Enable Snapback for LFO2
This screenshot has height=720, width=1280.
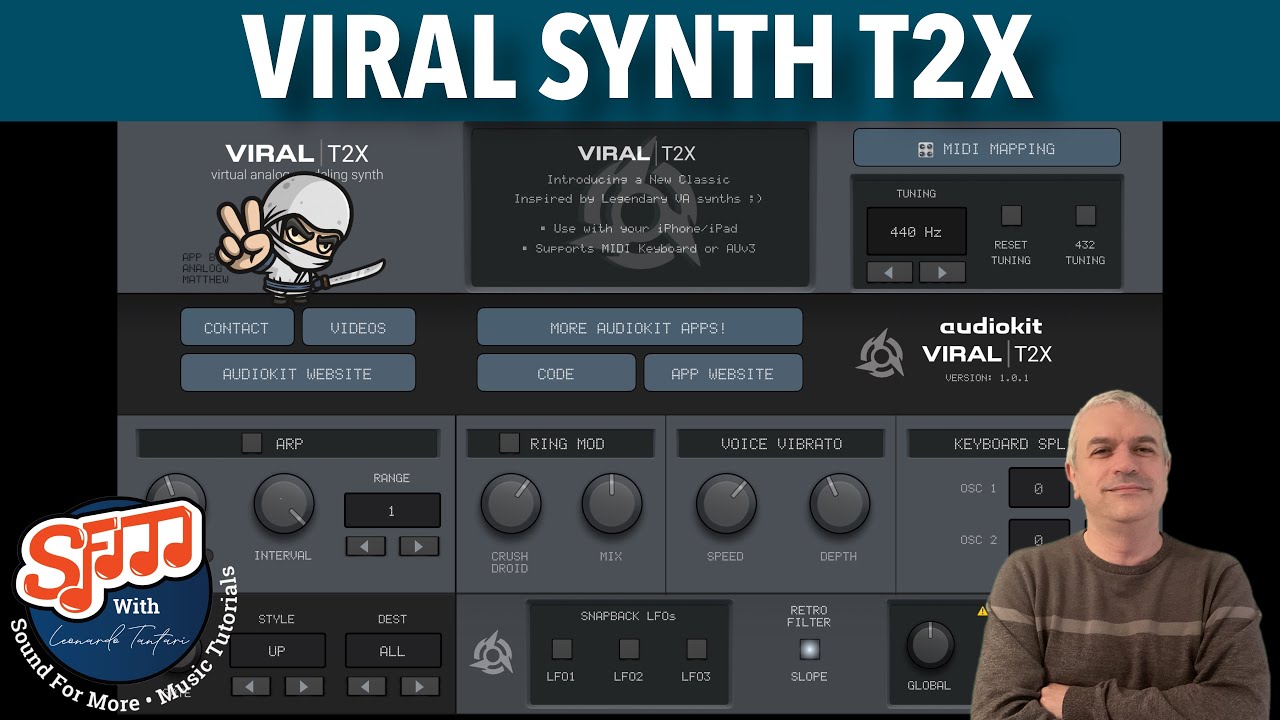(x=629, y=648)
